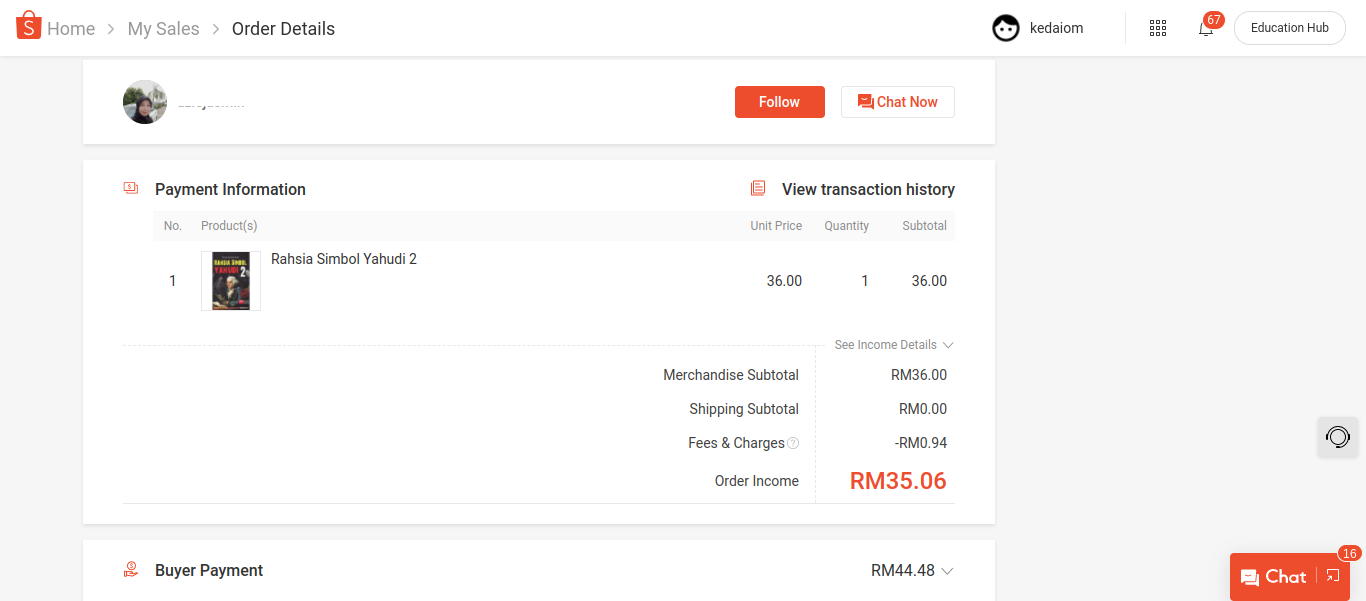
Task: Click the Shopee logo icon
Action: [x=29, y=26]
